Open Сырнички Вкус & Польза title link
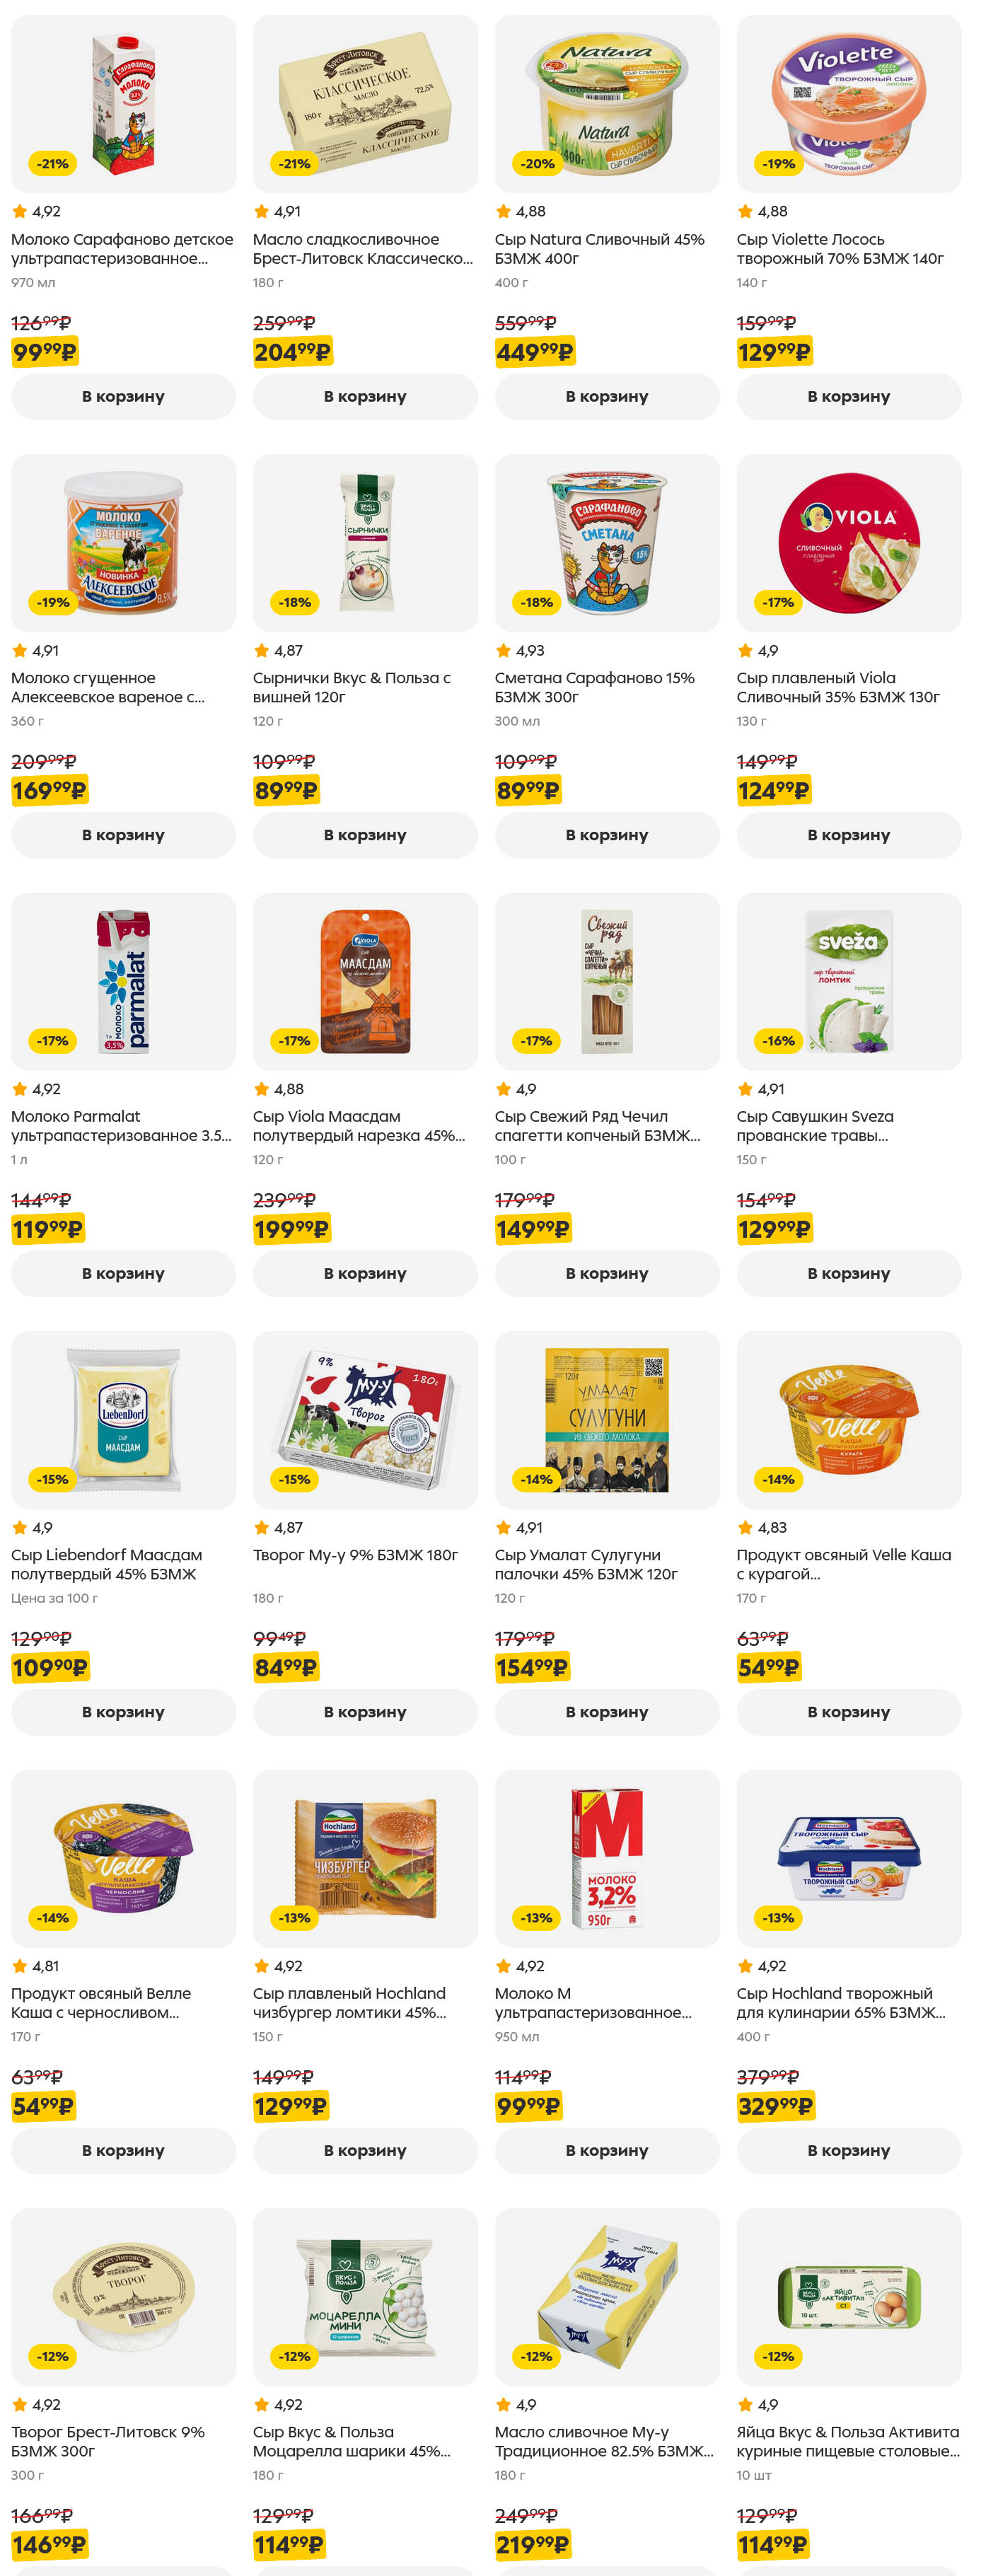 click(x=351, y=687)
